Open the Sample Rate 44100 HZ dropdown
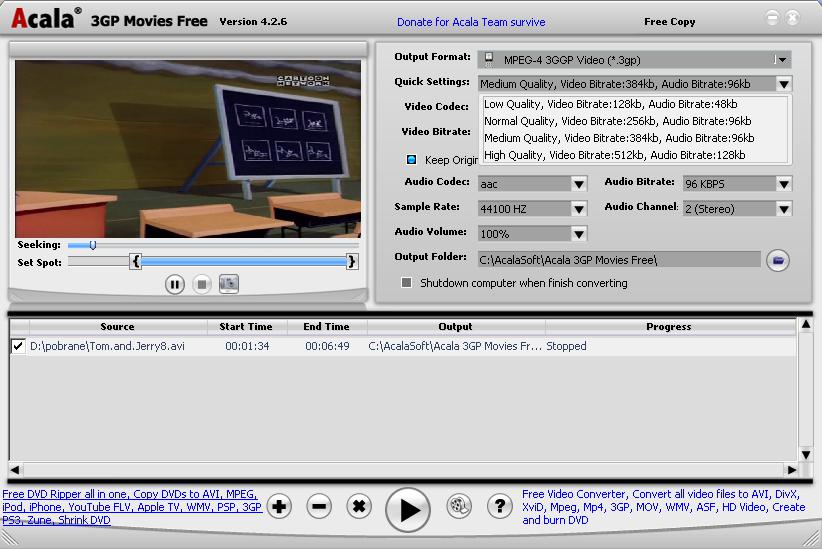This screenshot has width=822, height=549. tap(579, 209)
